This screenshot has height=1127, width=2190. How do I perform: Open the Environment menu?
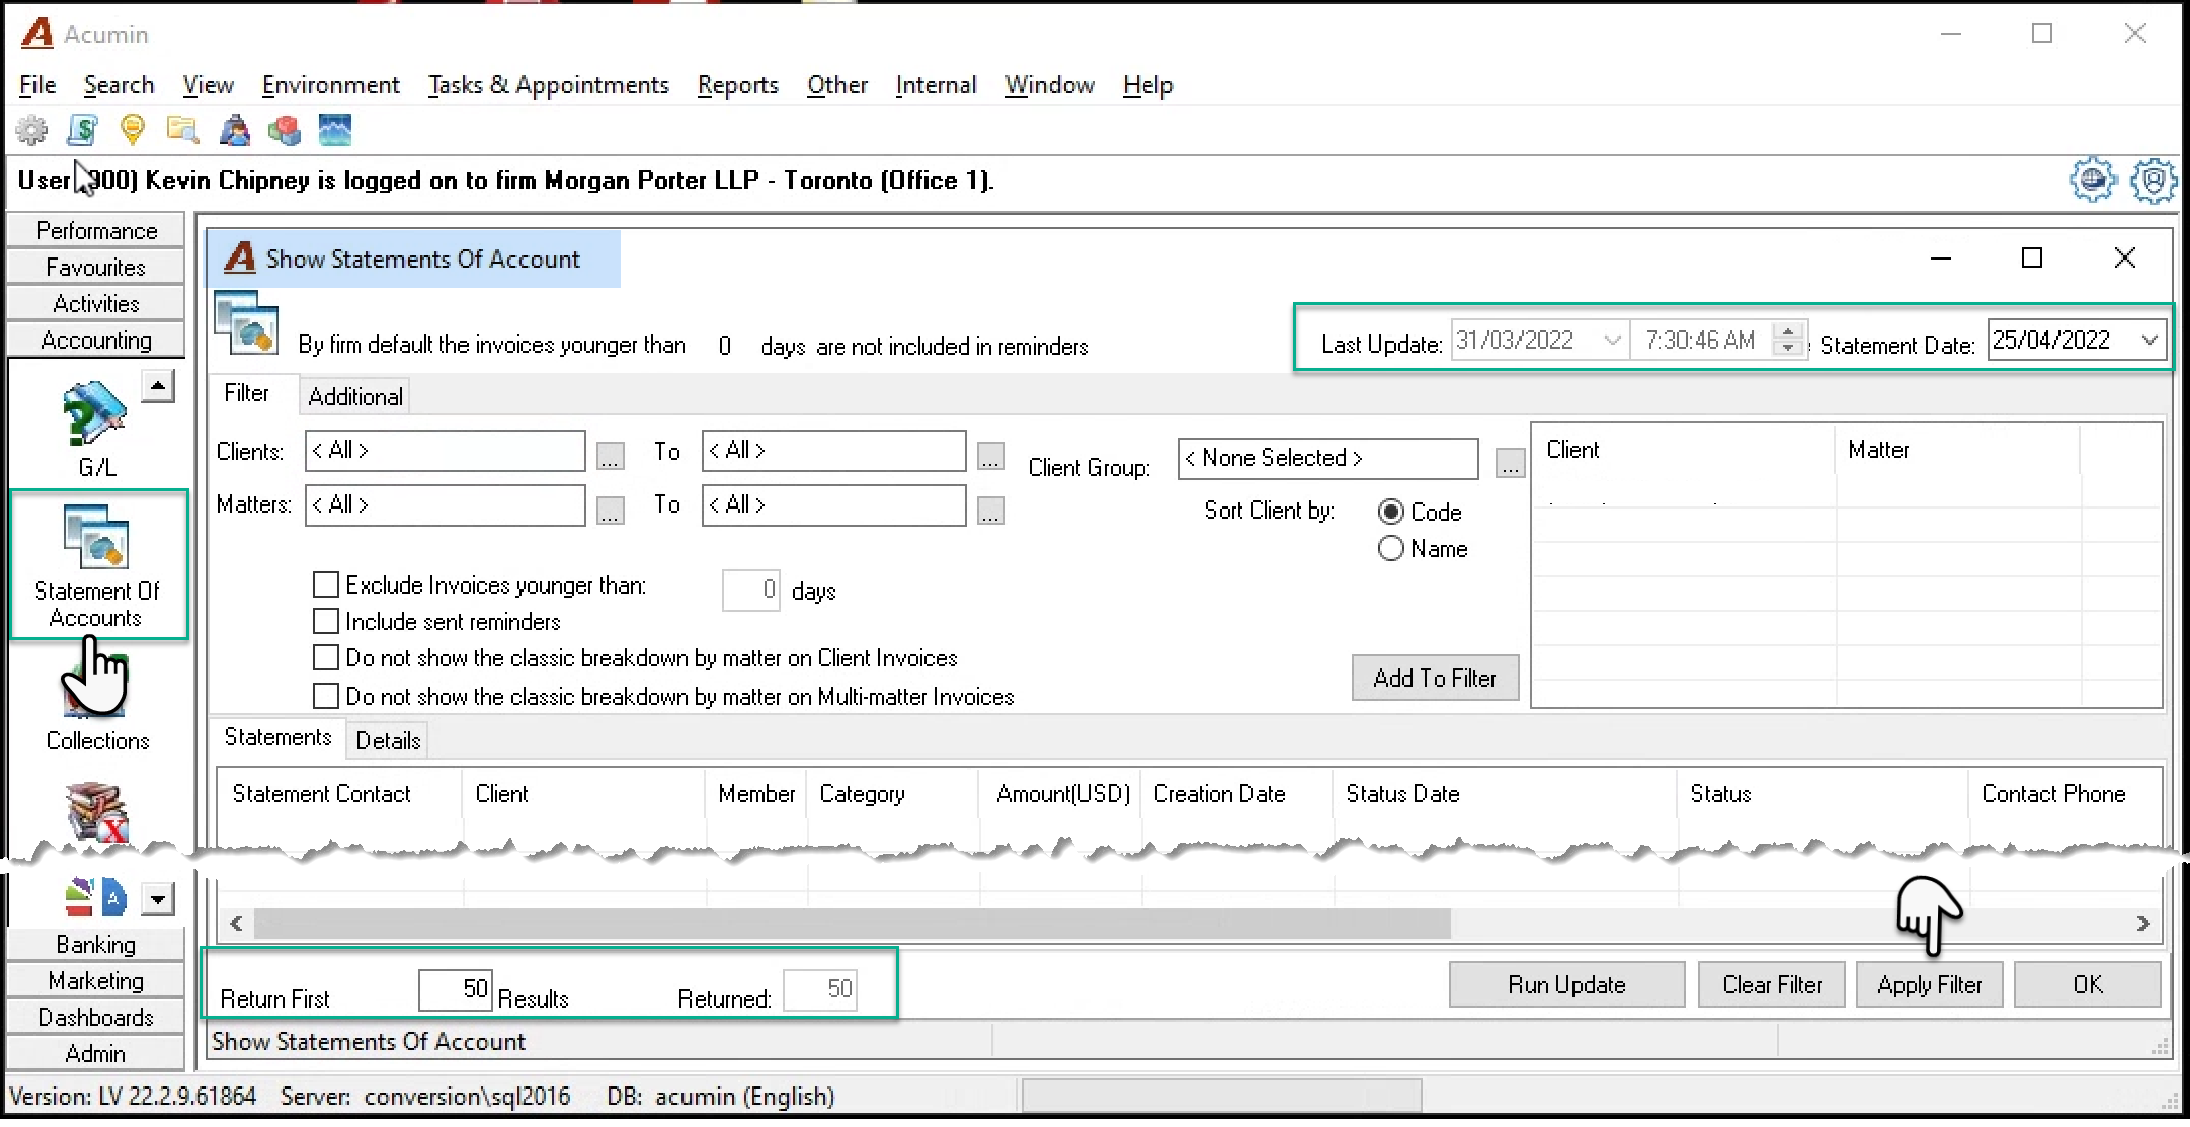click(x=330, y=85)
